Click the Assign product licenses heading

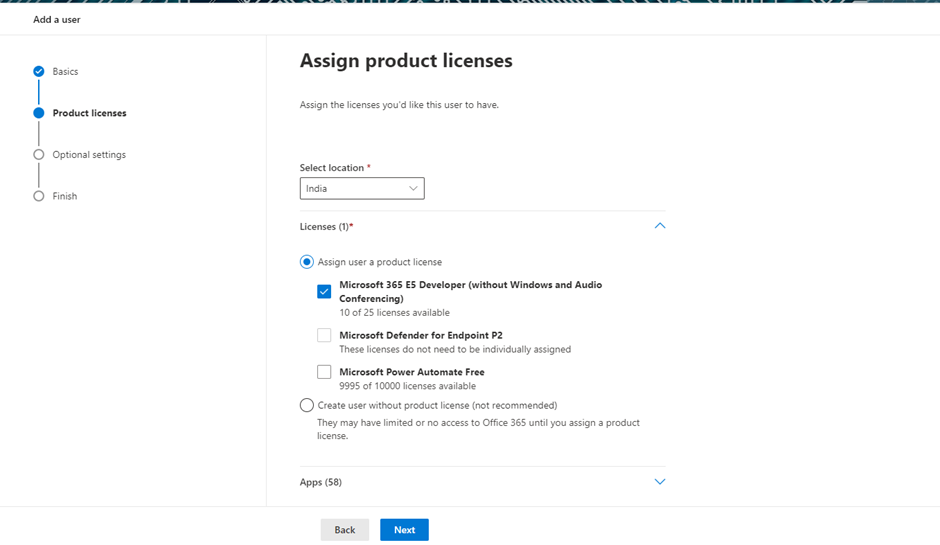point(406,61)
